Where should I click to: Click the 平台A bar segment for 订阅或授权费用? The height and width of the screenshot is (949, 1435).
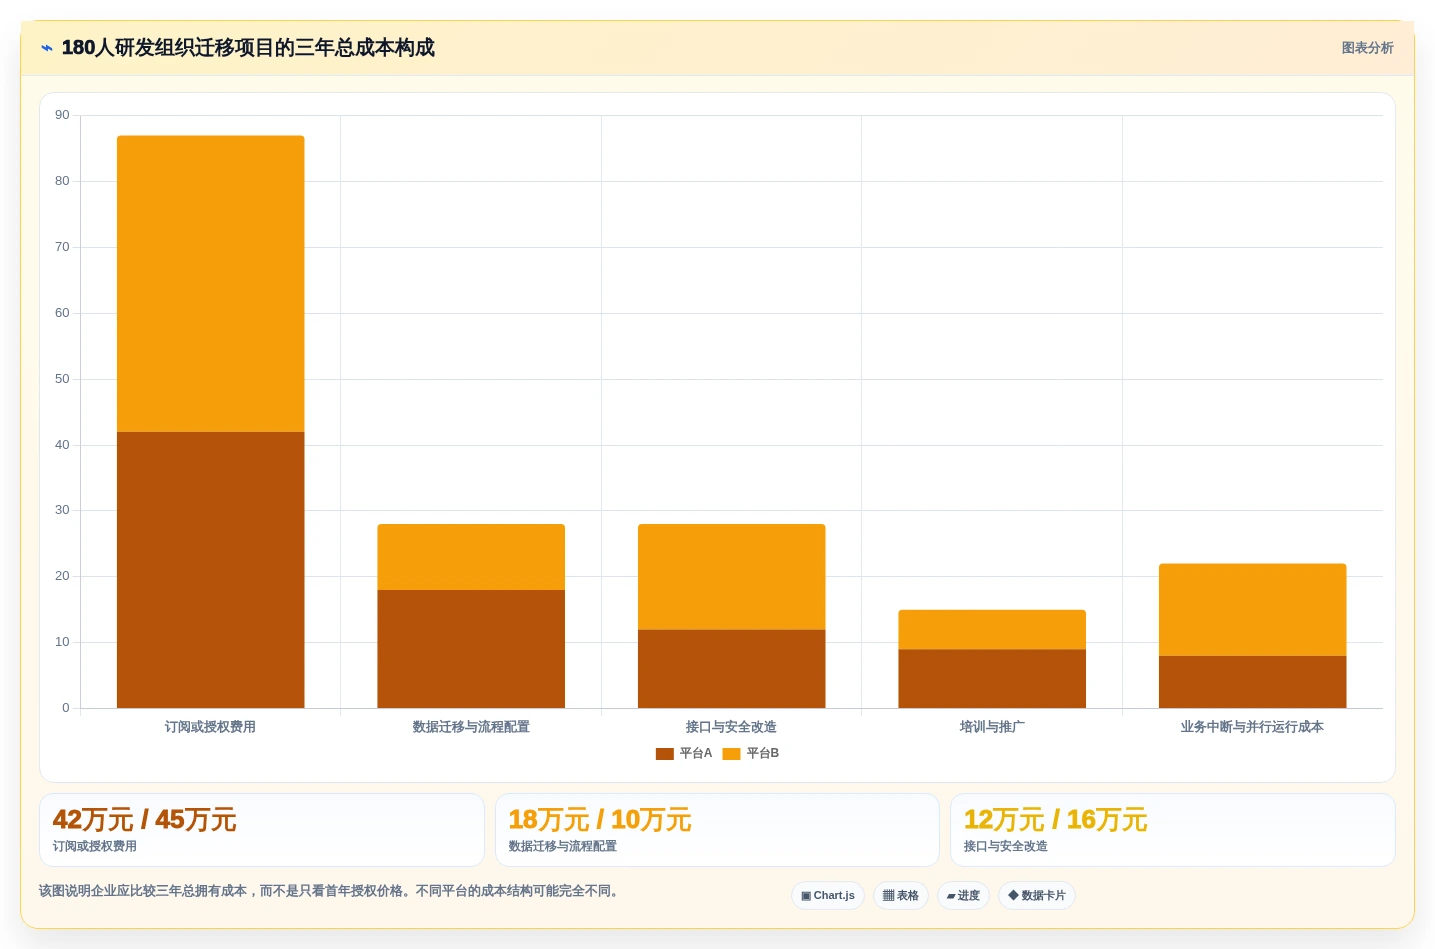pos(211,570)
